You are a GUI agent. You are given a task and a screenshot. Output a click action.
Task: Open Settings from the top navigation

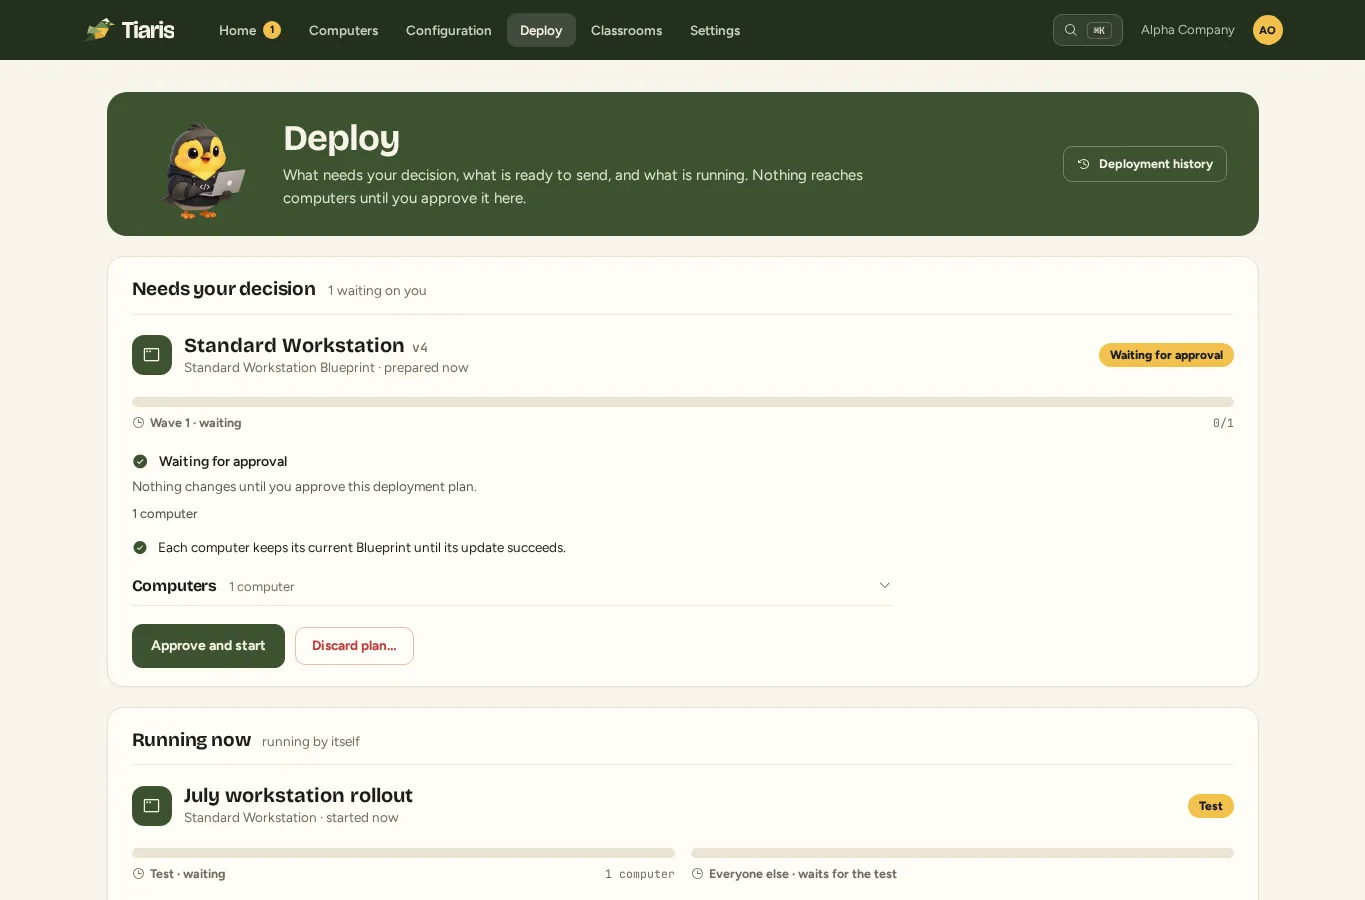[715, 30]
